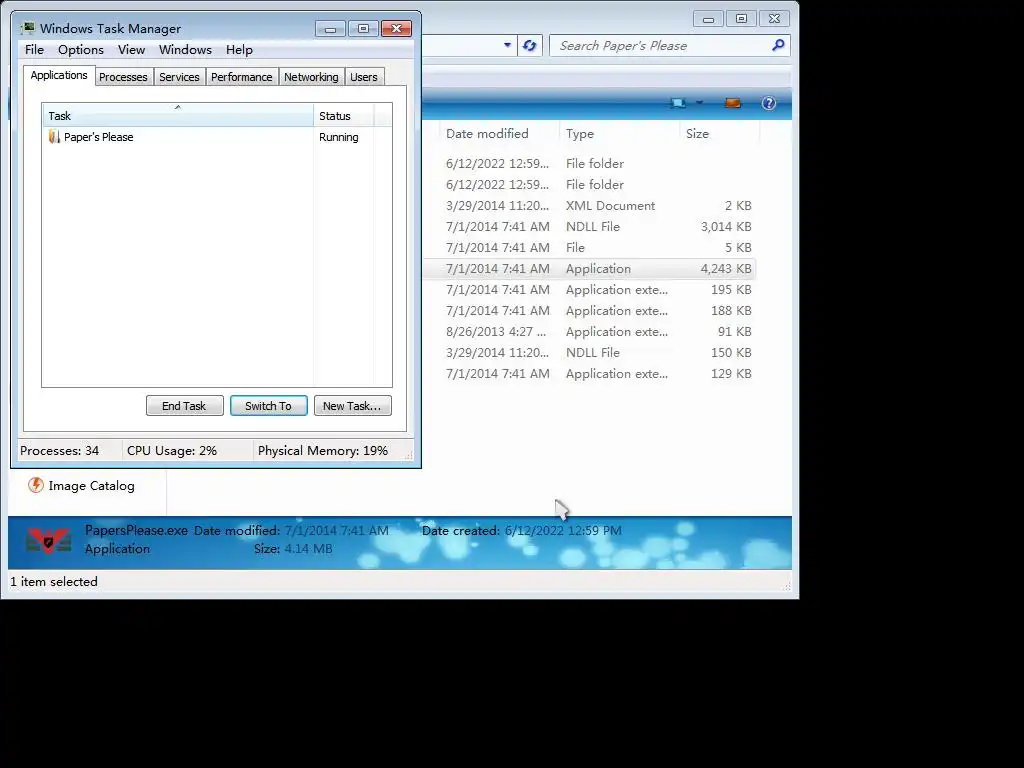Screen dimensions: 1024x768
Task: Select the Paper's Please task row
Action: [x=217, y=137]
